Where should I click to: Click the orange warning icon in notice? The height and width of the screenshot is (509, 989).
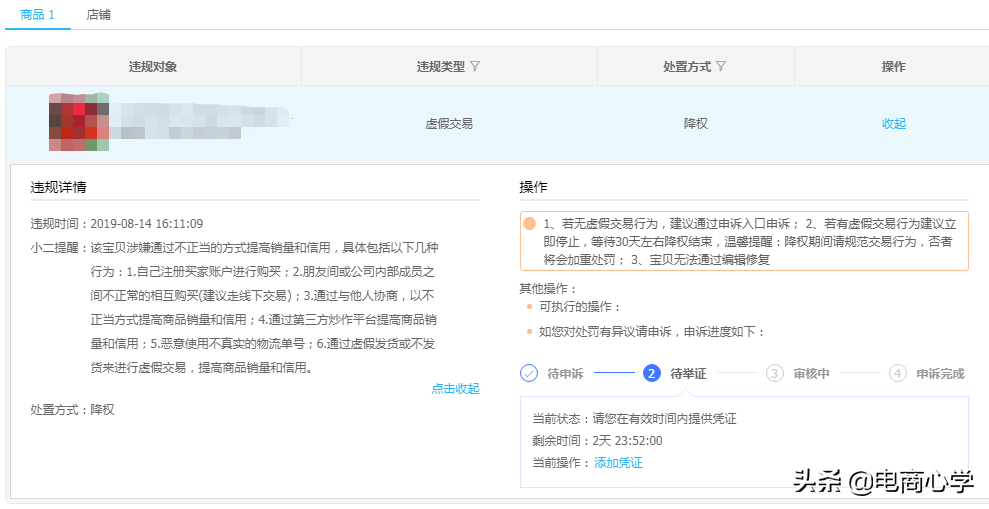click(x=529, y=223)
